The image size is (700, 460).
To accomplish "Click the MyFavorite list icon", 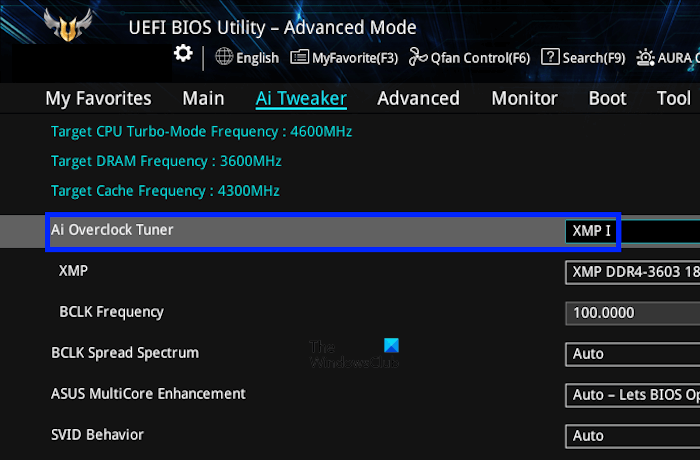I will pyautogui.click(x=299, y=57).
